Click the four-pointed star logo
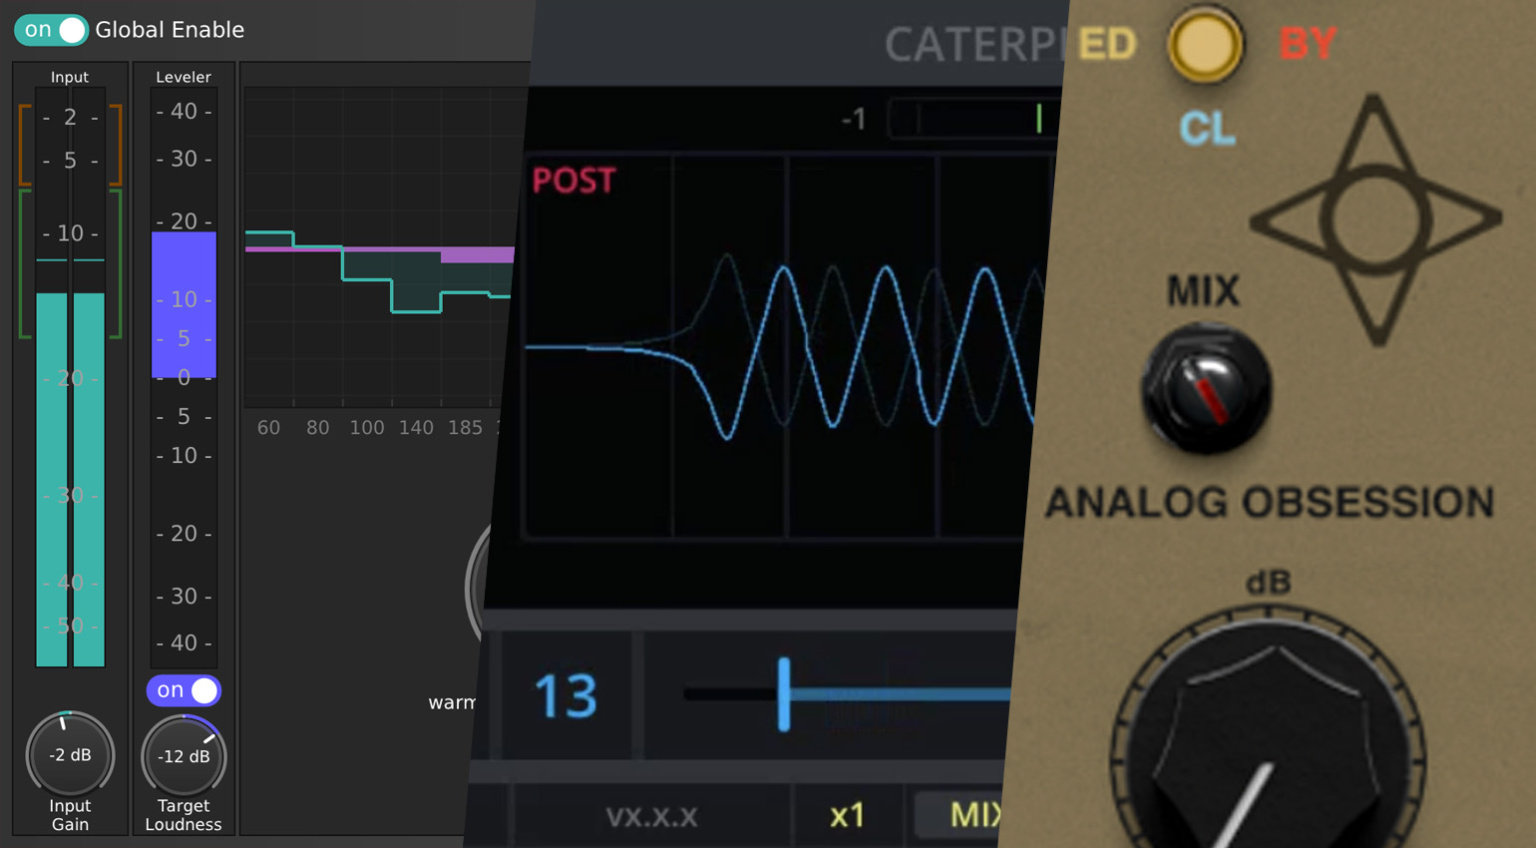 coord(1375,220)
